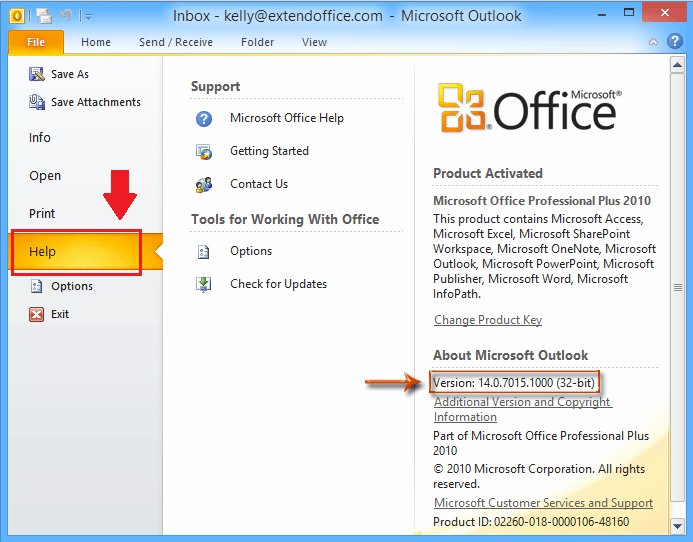Image resolution: width=693 pixels, height=542 pixels.
Task: Click the scrollbar up arrow
Action: [677, 65]
